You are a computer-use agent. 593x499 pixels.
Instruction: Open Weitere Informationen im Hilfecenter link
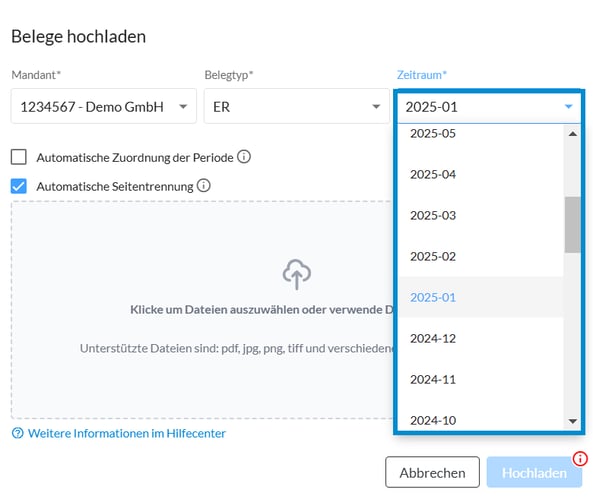click(127, 433)
